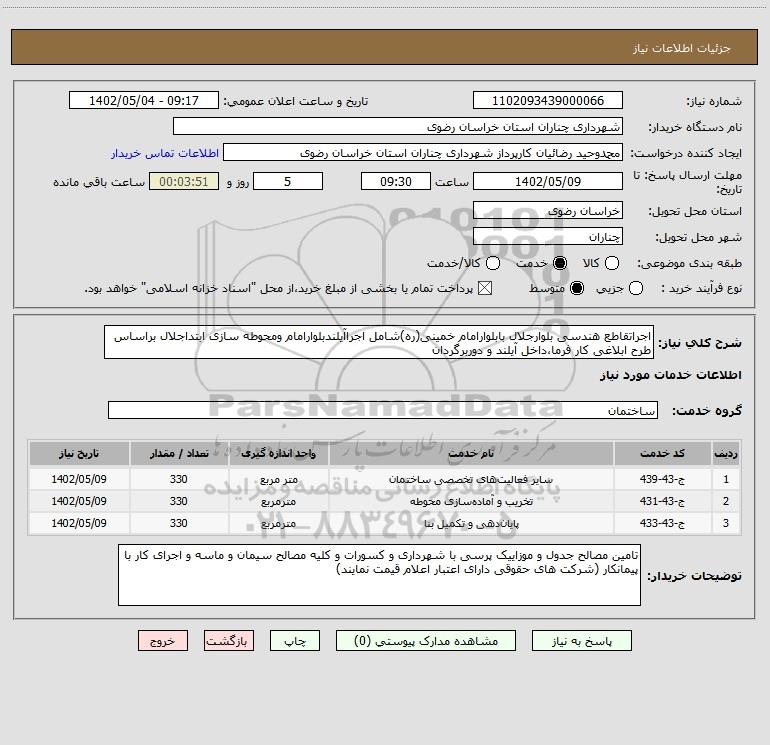770x745 pixels.
Task: Click the خروج exit button
Action: (163, 641)
